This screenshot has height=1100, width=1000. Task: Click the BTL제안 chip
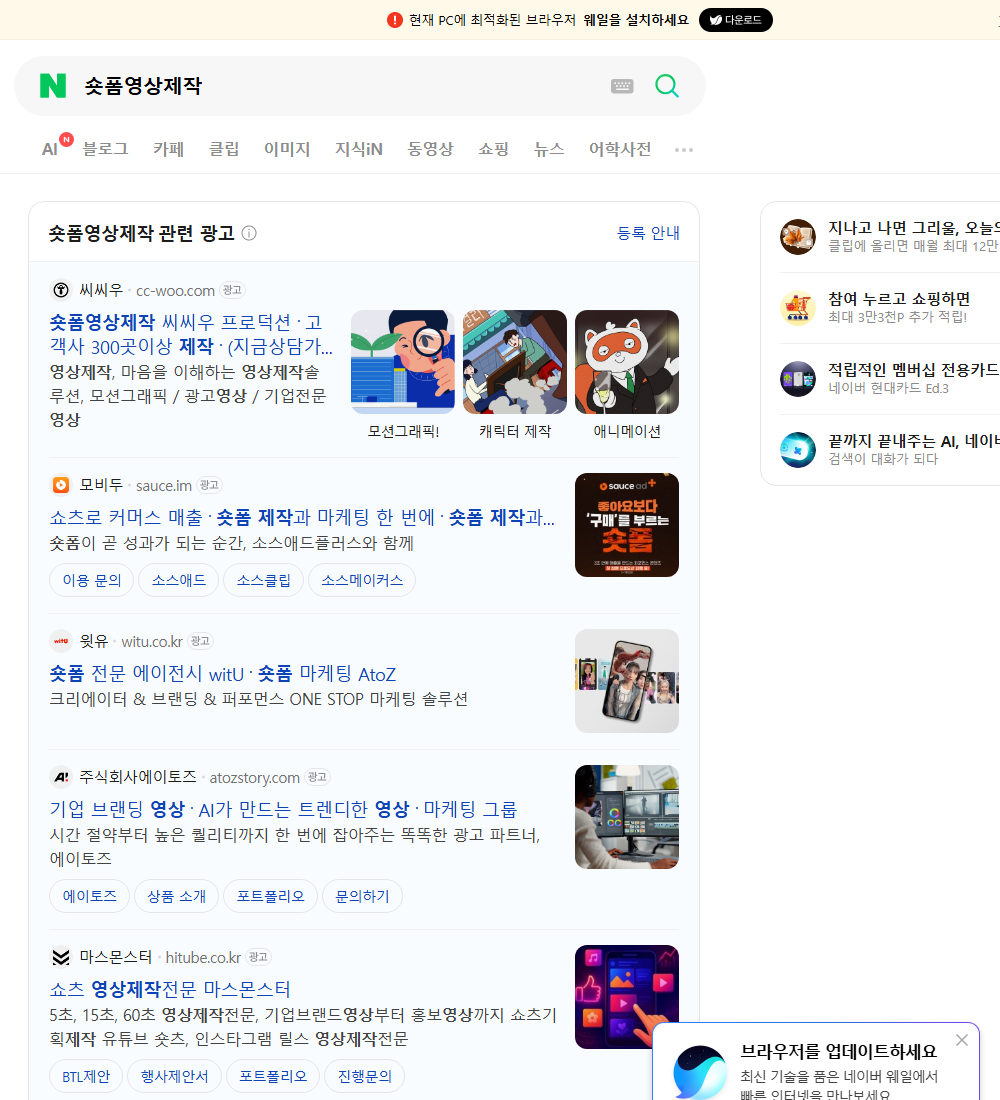pos(86,1076)
